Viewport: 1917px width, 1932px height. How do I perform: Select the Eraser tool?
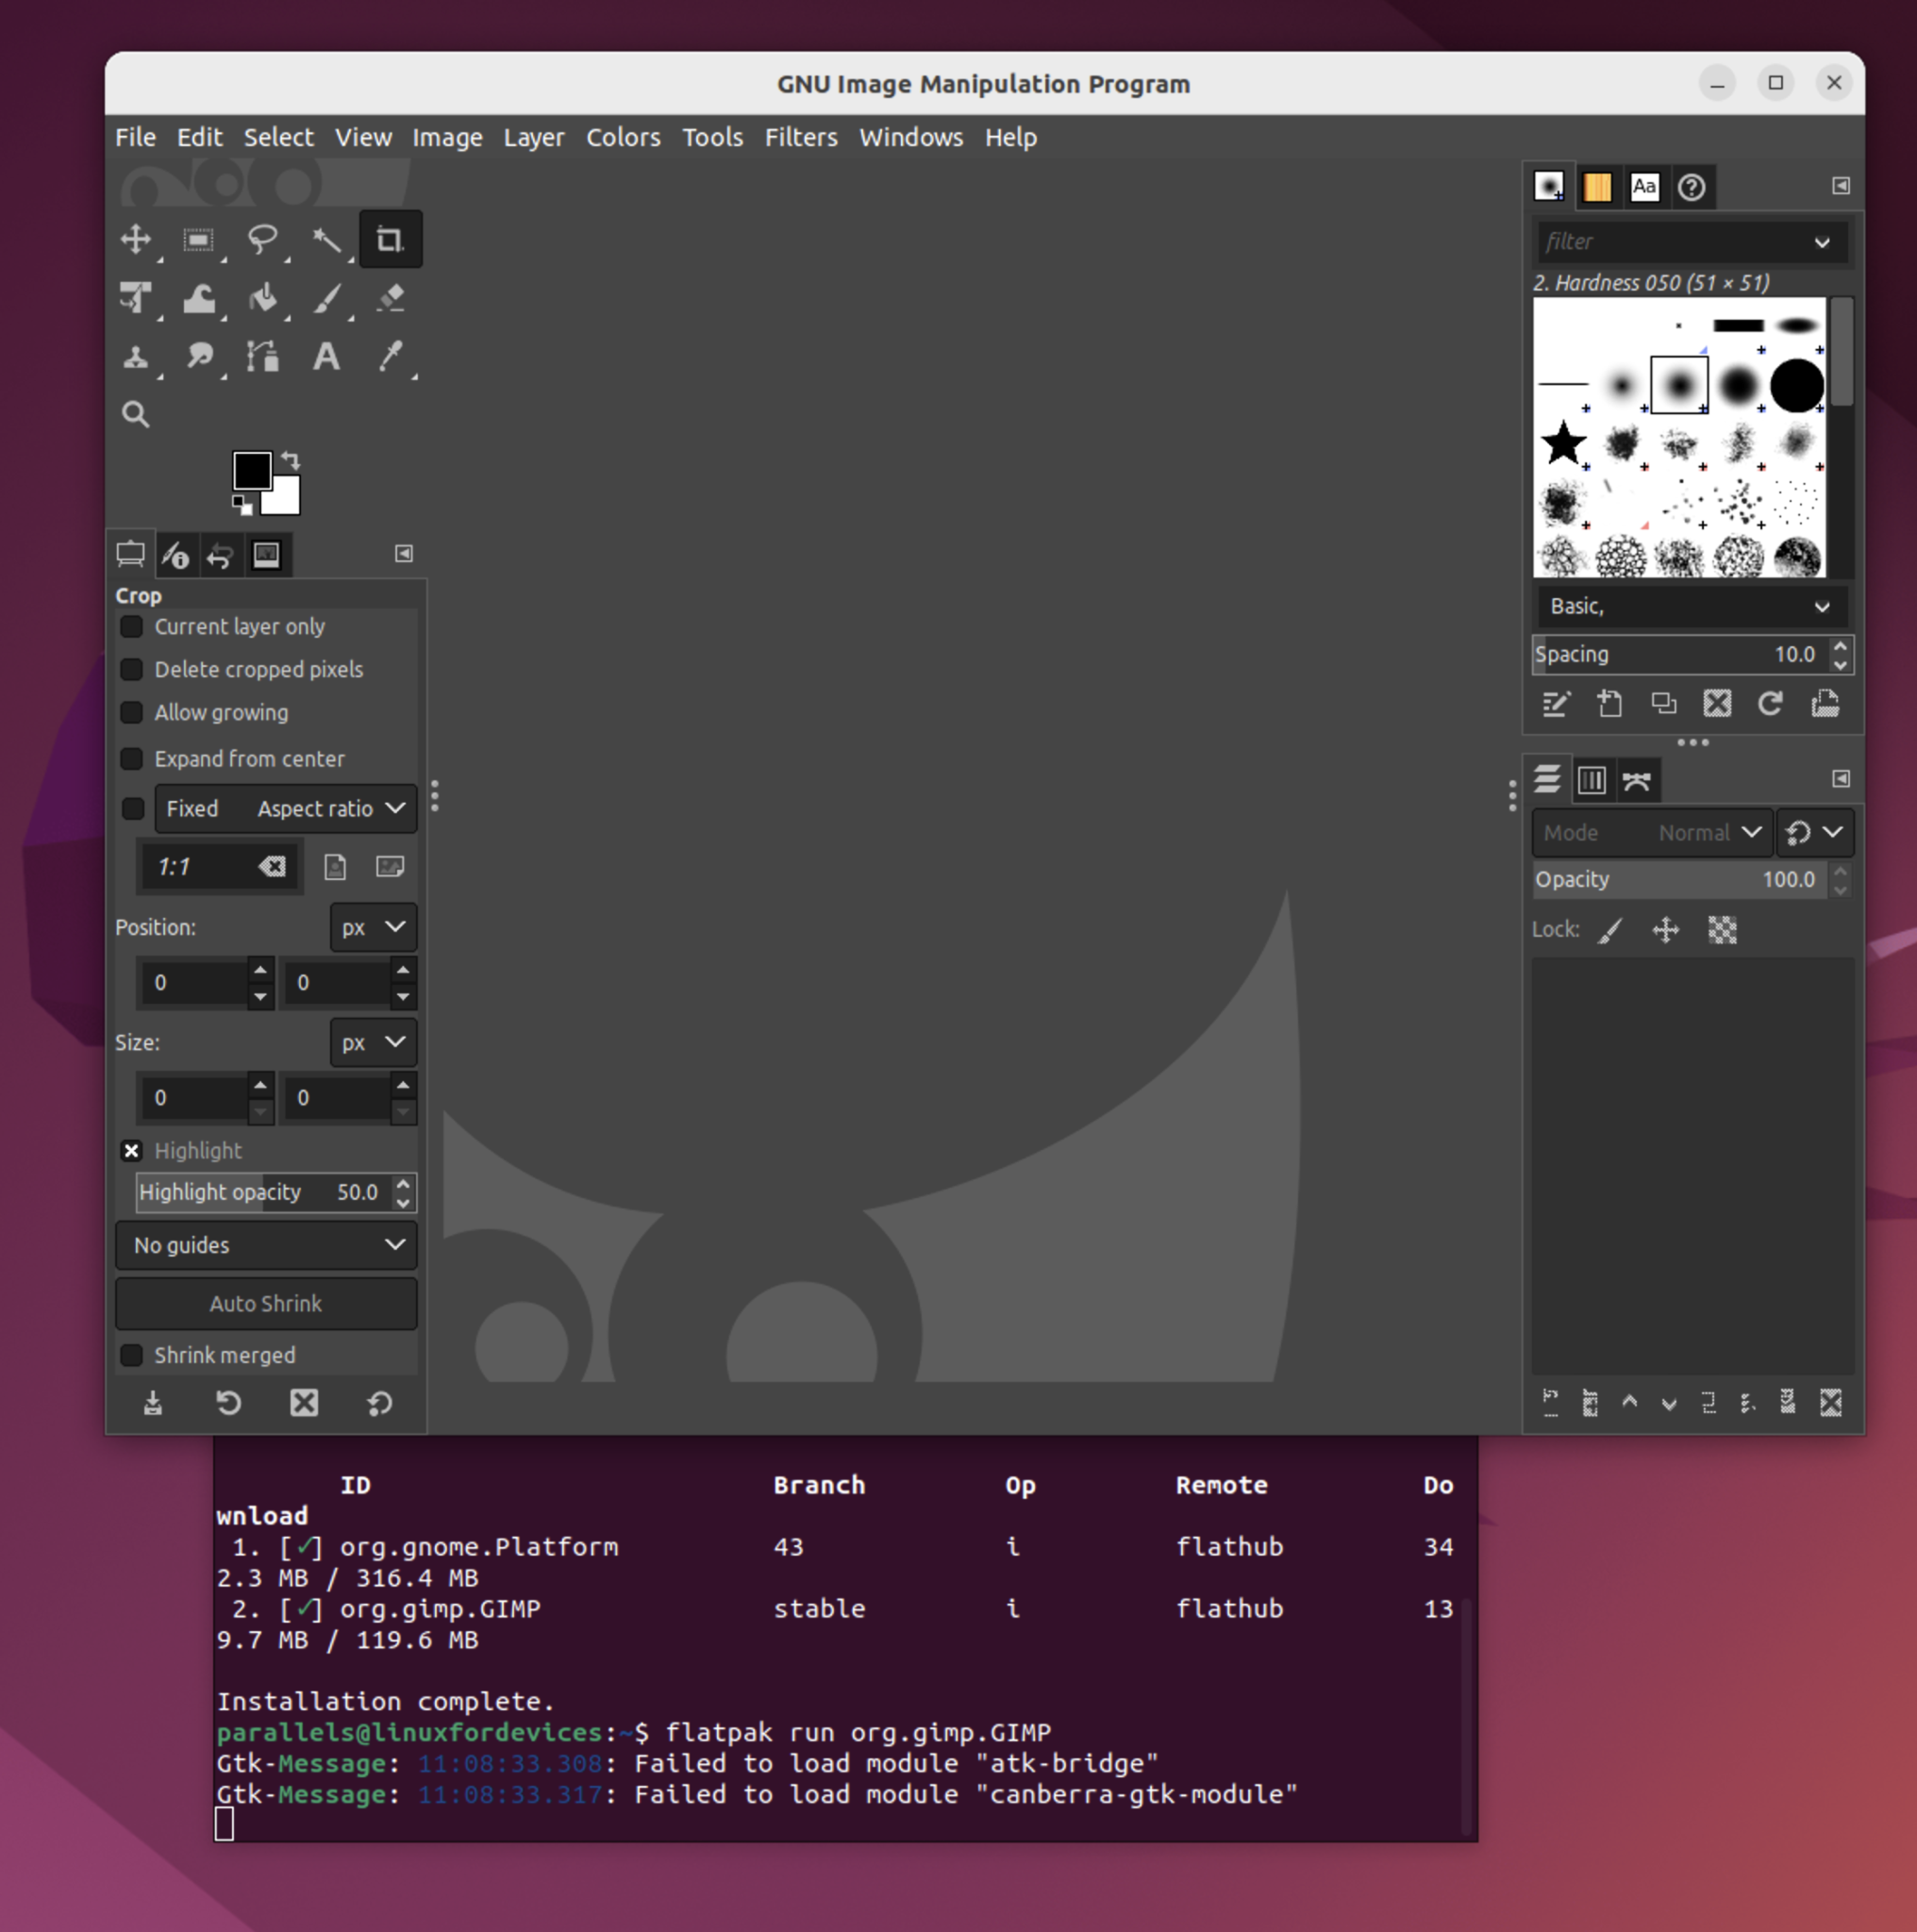390,299
